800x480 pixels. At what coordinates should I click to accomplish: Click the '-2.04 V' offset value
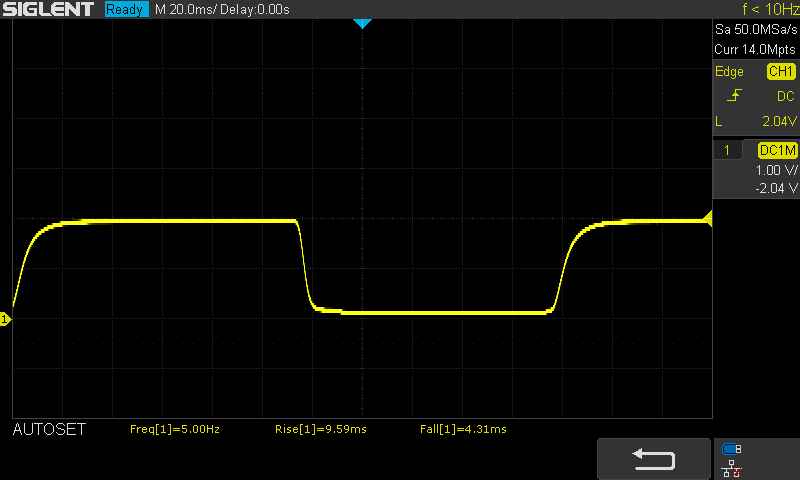coord(776,189)
